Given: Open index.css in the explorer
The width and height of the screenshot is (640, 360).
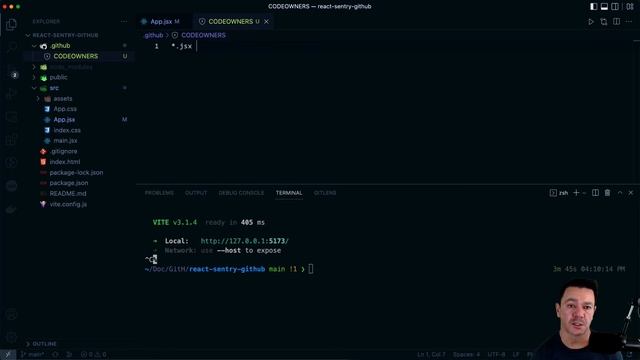Looking at the screenshot, I should 67,130.
